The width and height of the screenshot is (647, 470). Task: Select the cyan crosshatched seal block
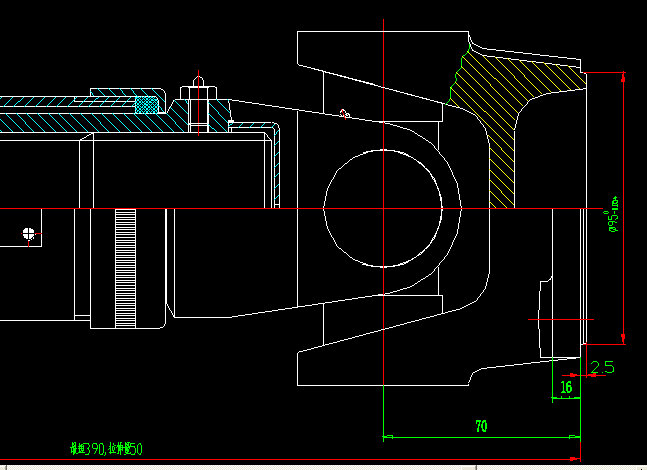click(147, 103)
